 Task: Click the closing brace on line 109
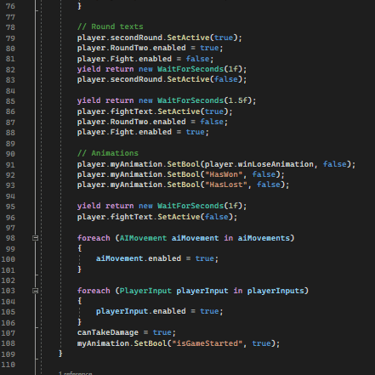[60, 354]
